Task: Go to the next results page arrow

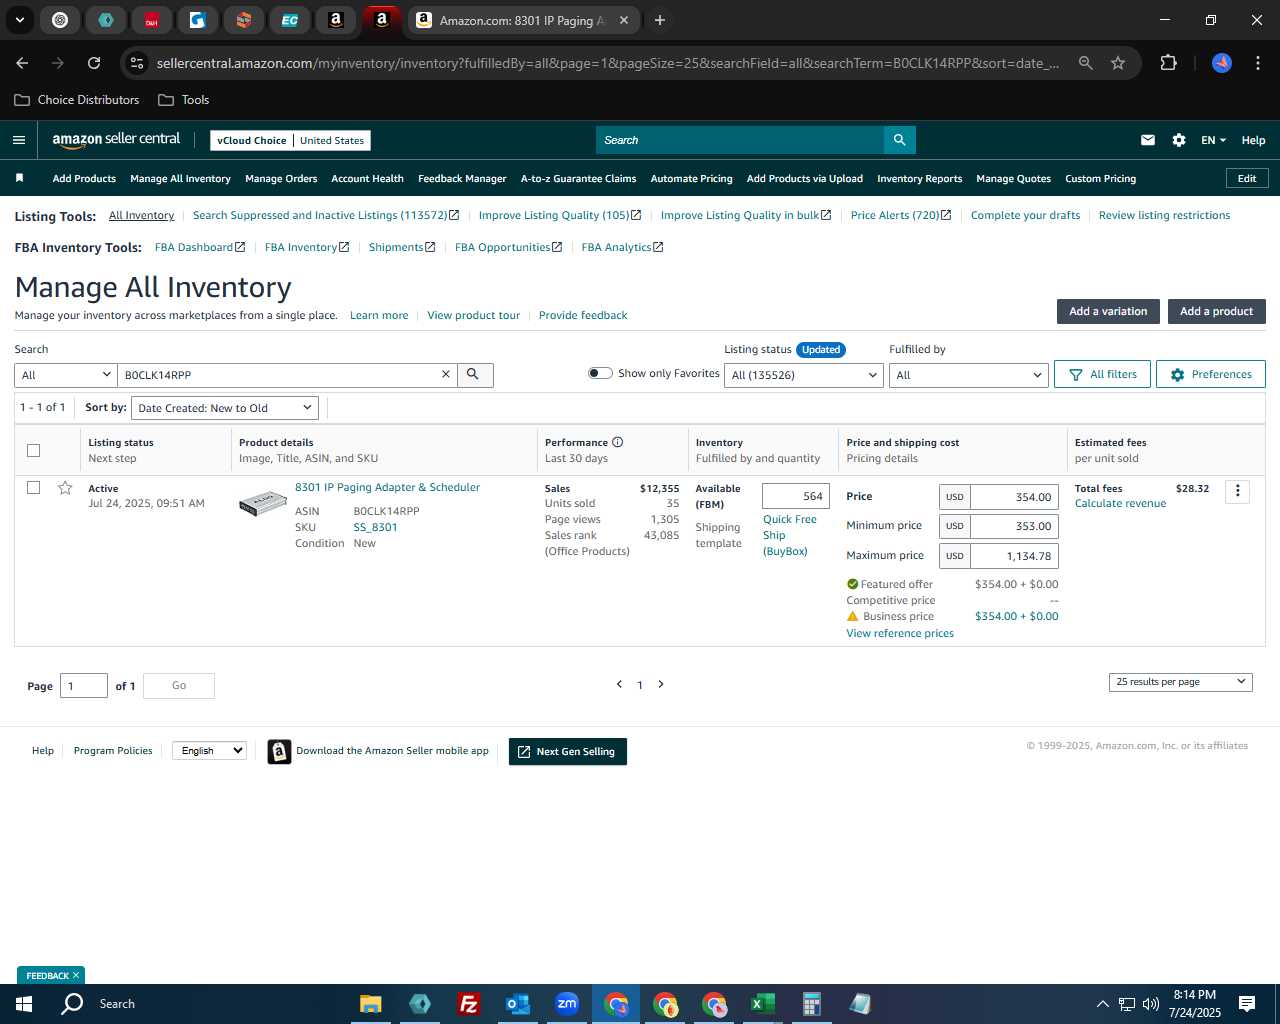Action: (660, 684)
